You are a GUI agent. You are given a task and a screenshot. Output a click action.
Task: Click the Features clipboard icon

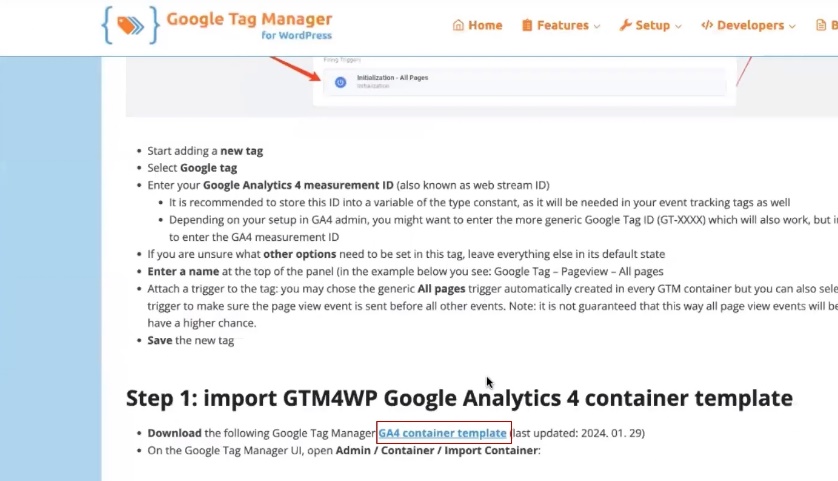click(x=526, y=25)
